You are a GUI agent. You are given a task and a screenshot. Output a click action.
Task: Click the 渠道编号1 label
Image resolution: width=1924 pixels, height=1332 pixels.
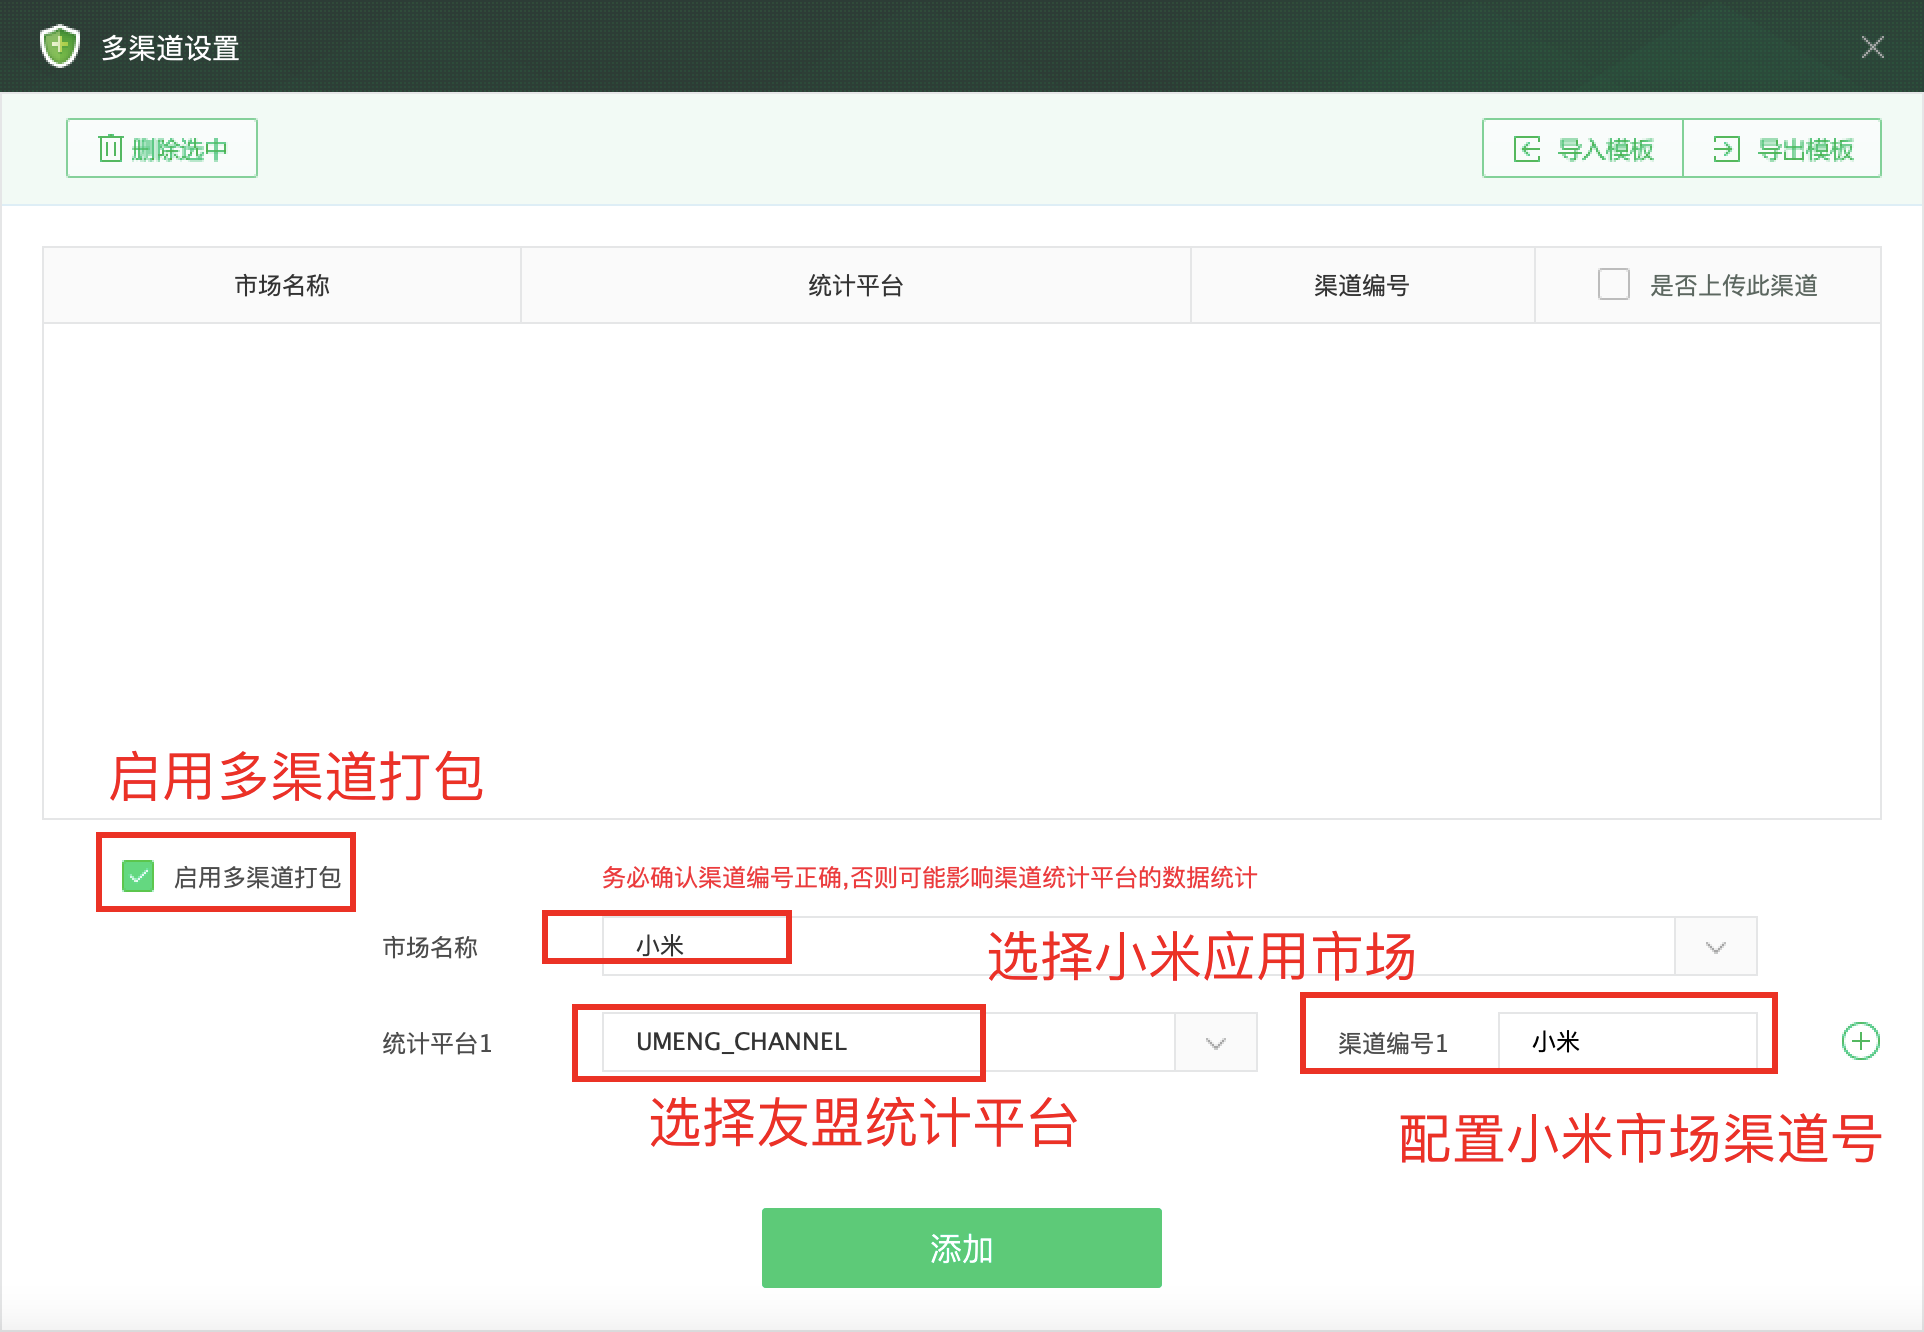1392,1043
